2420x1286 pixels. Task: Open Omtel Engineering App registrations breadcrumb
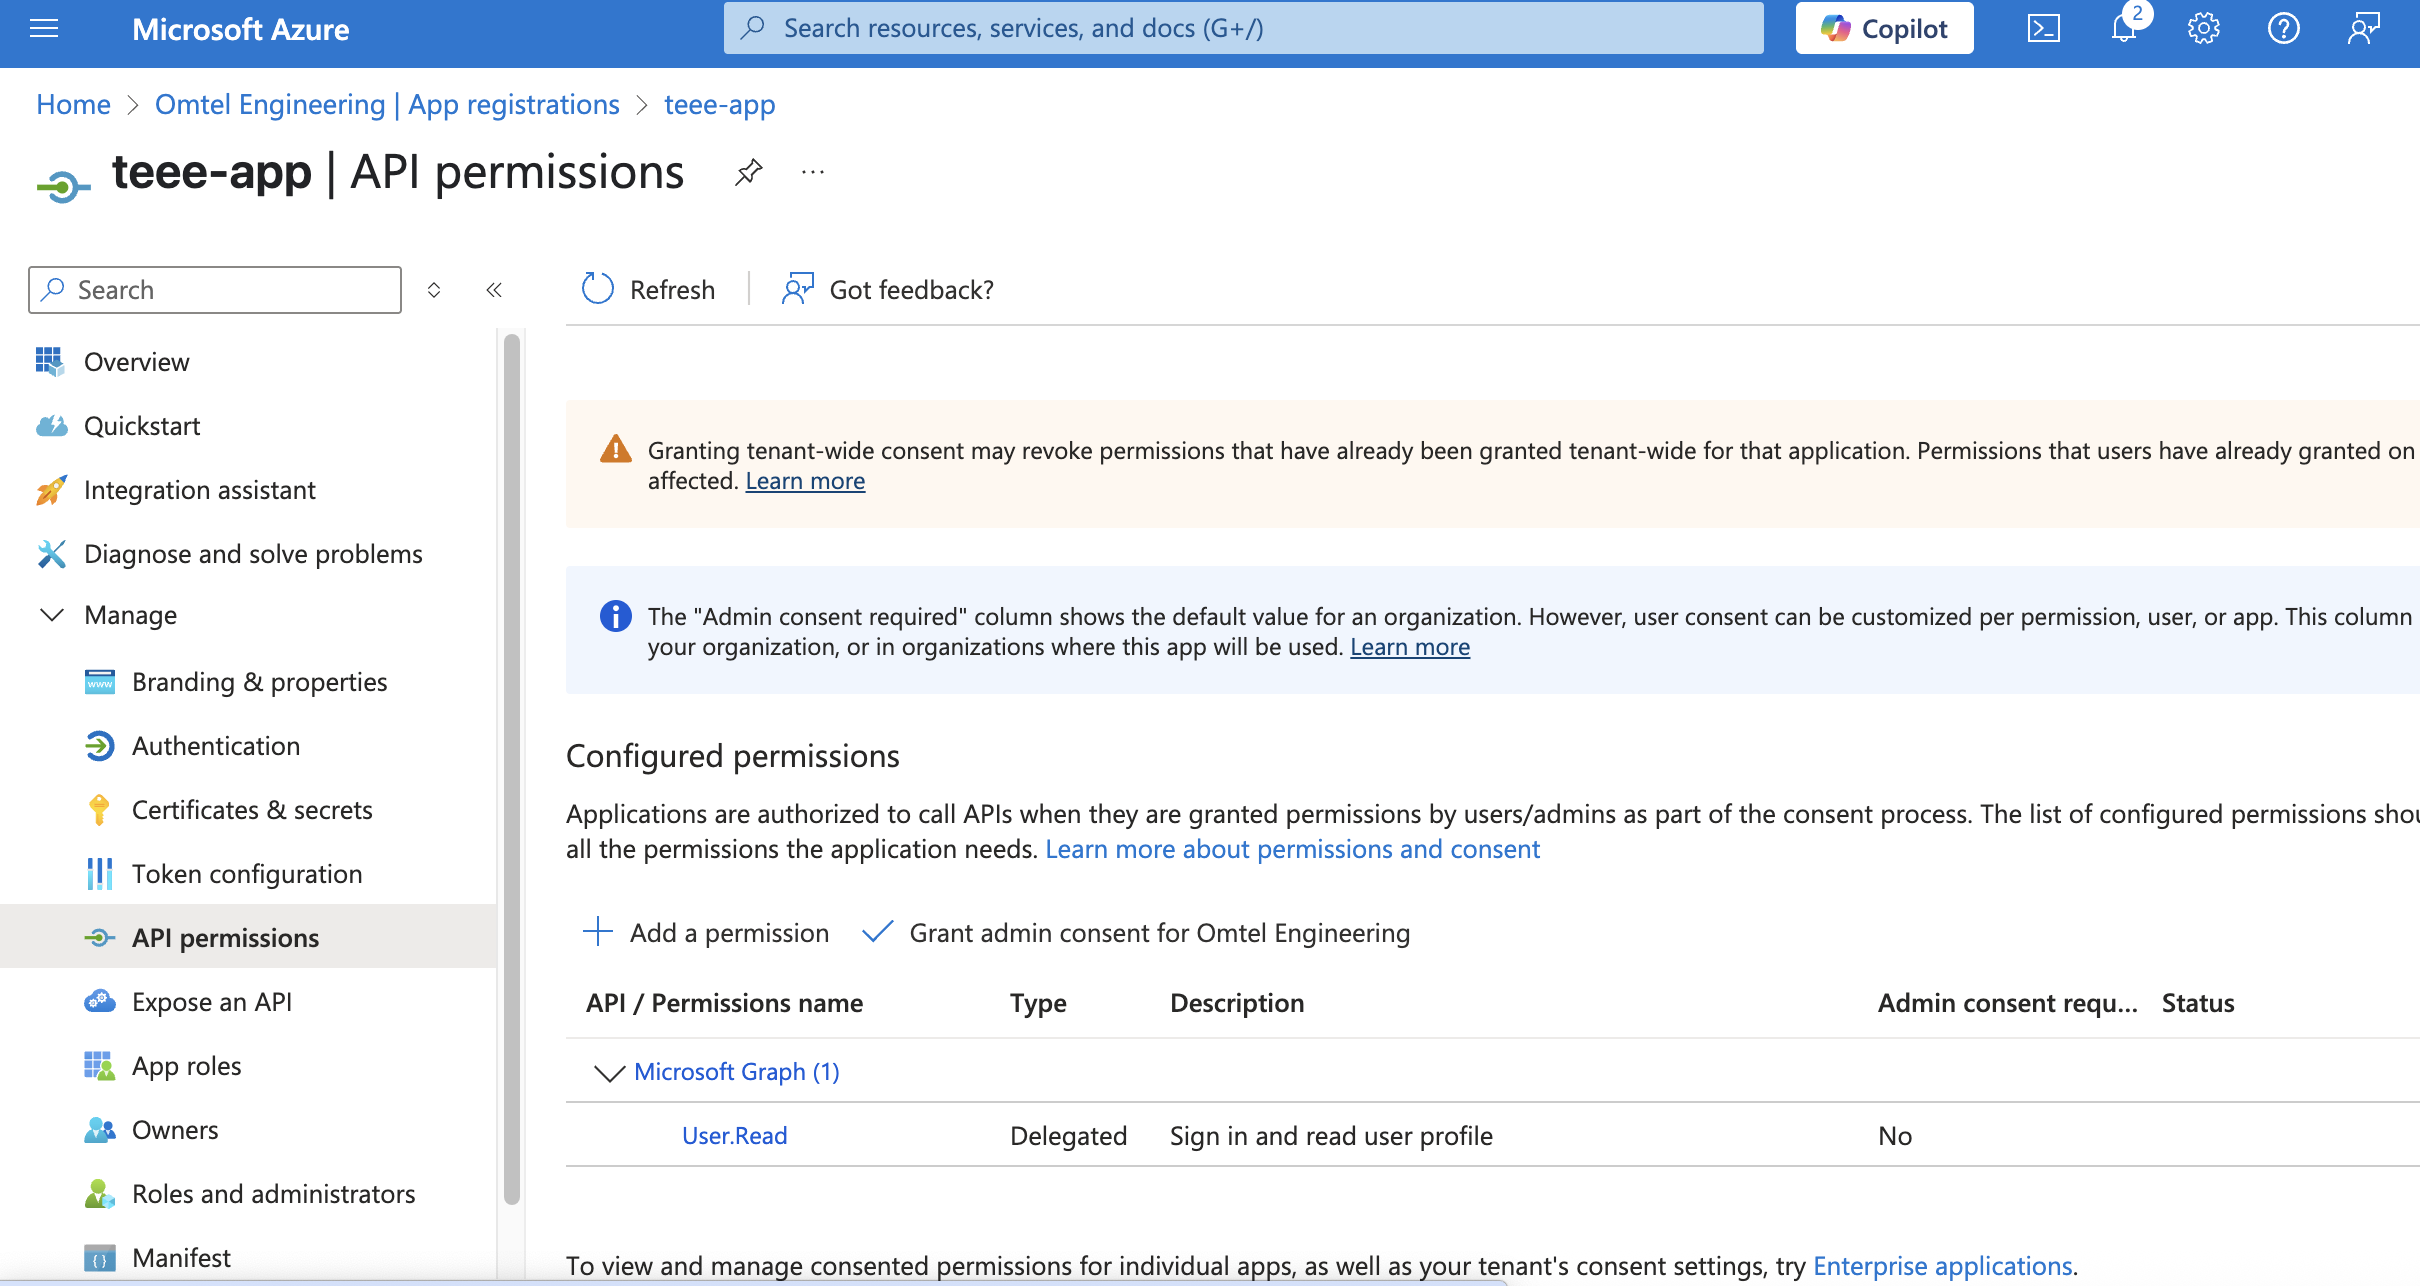(387, 104)
